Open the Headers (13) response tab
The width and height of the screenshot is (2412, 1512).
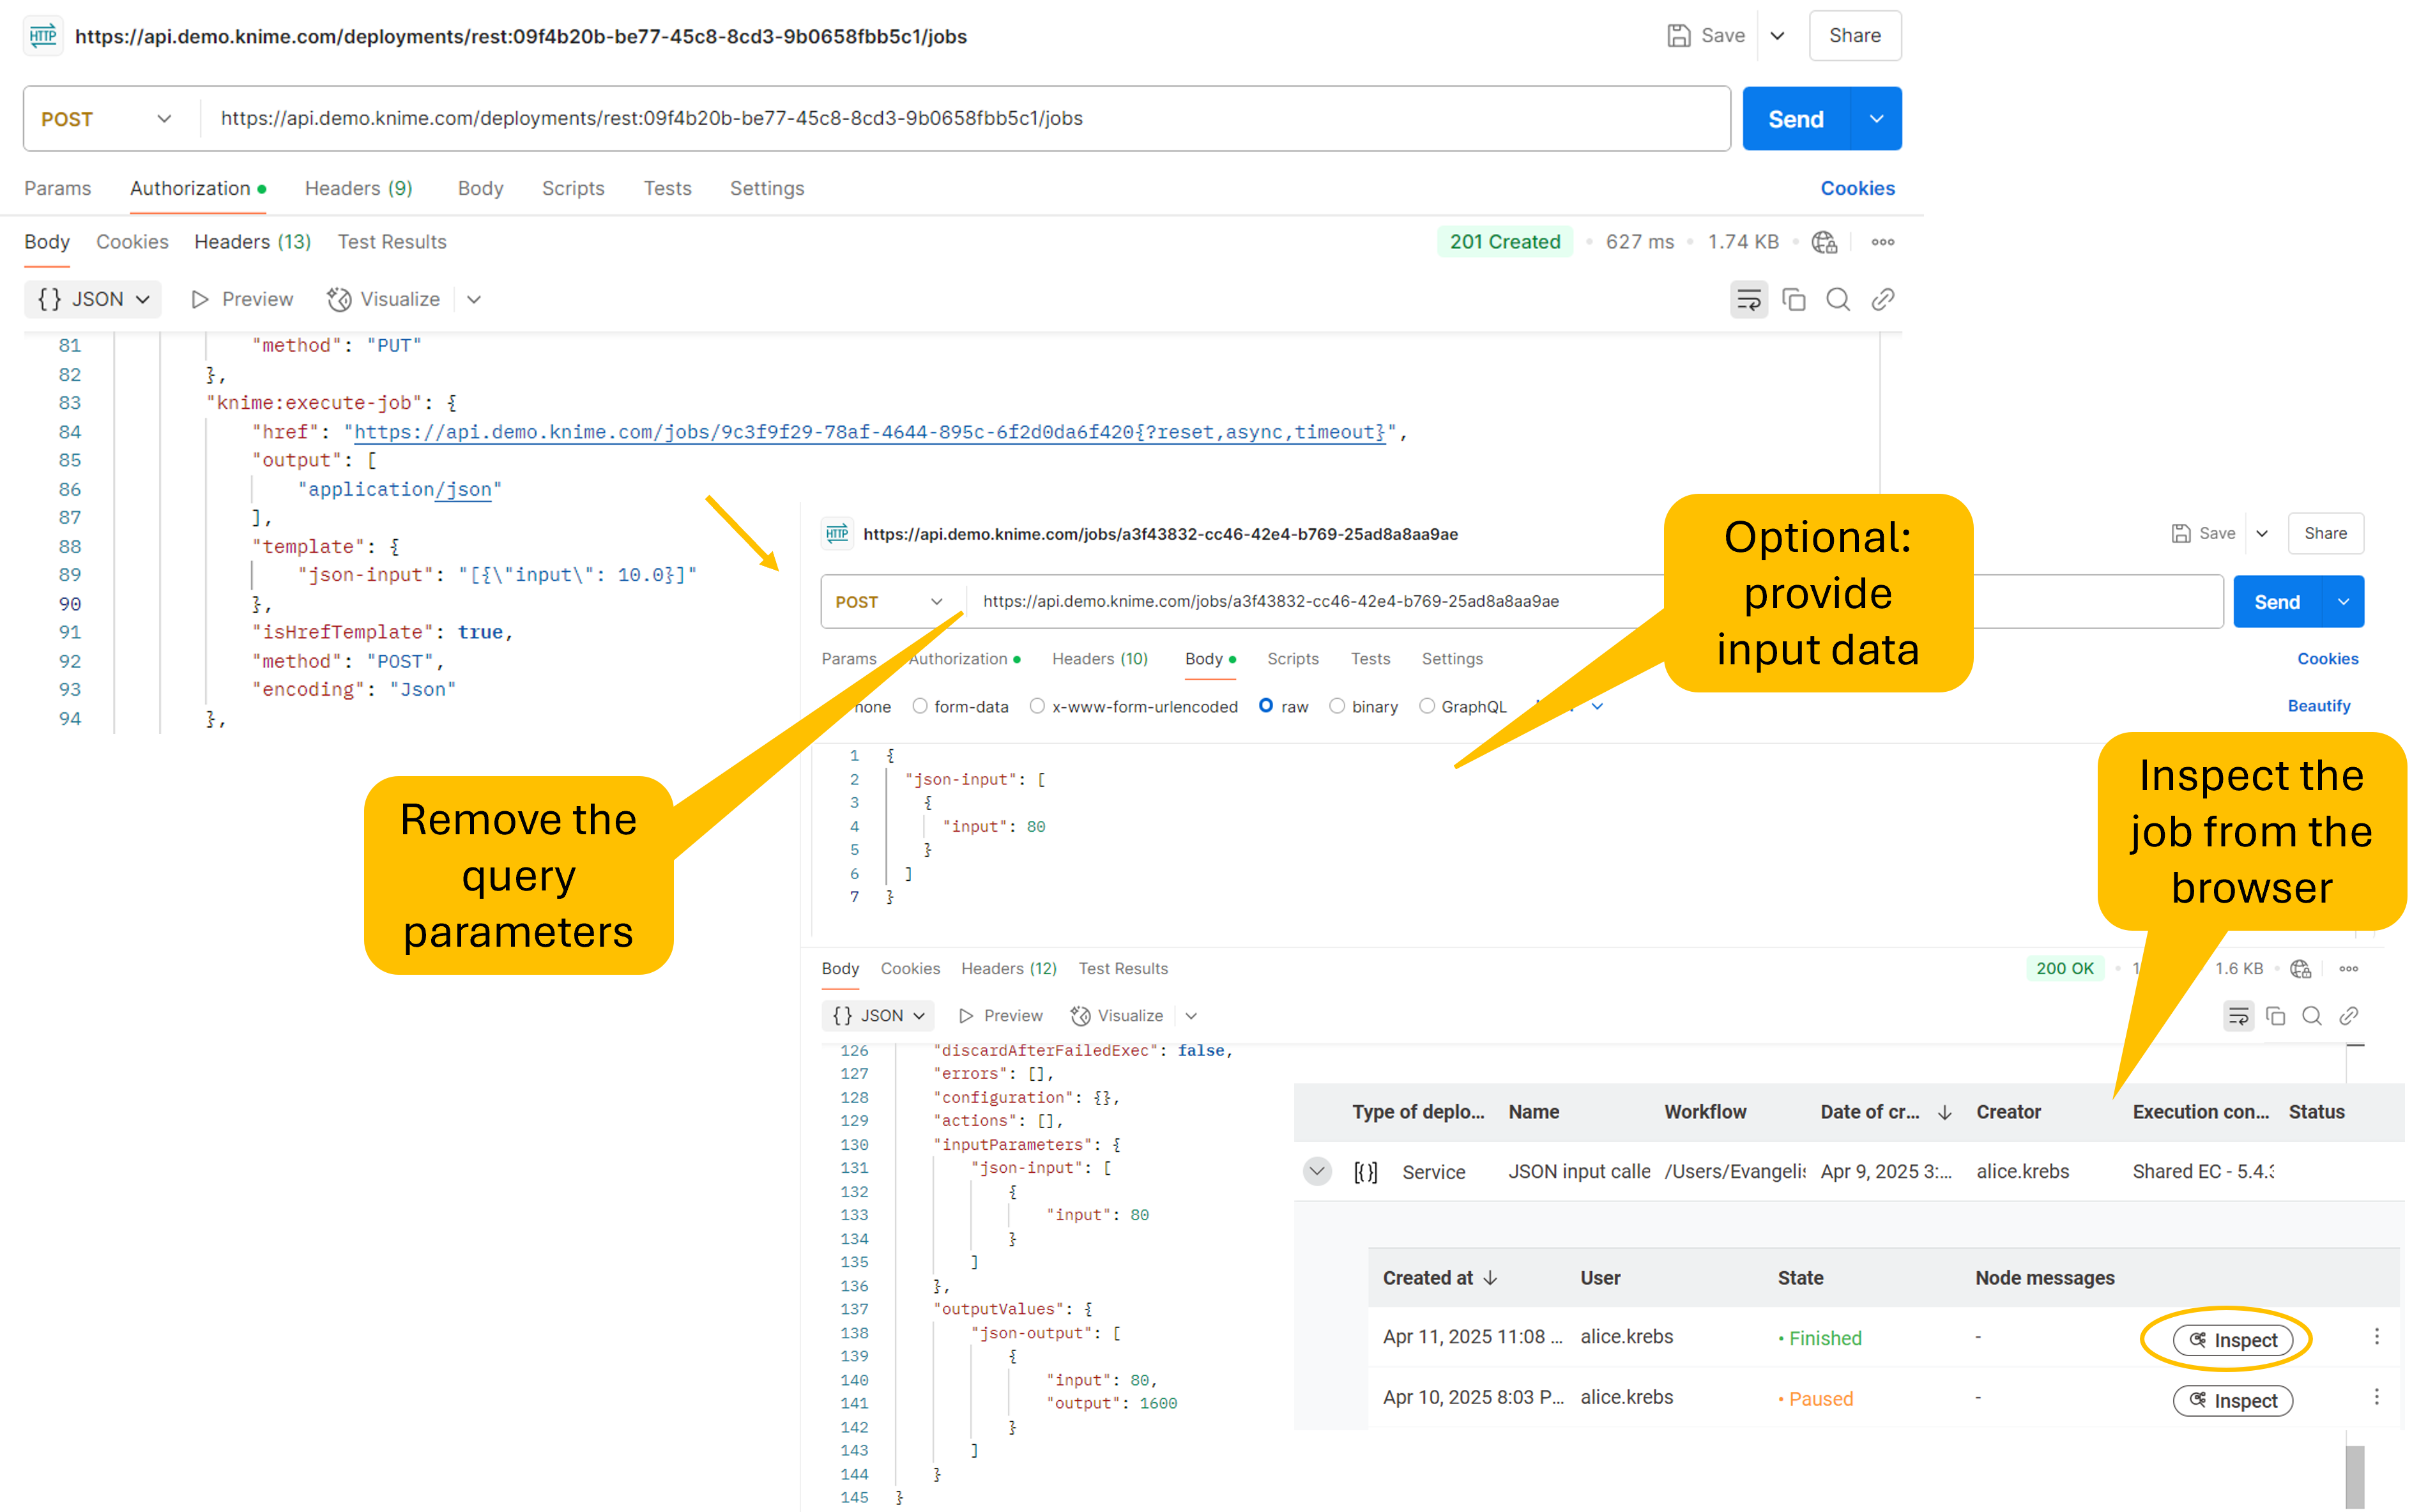253,242
